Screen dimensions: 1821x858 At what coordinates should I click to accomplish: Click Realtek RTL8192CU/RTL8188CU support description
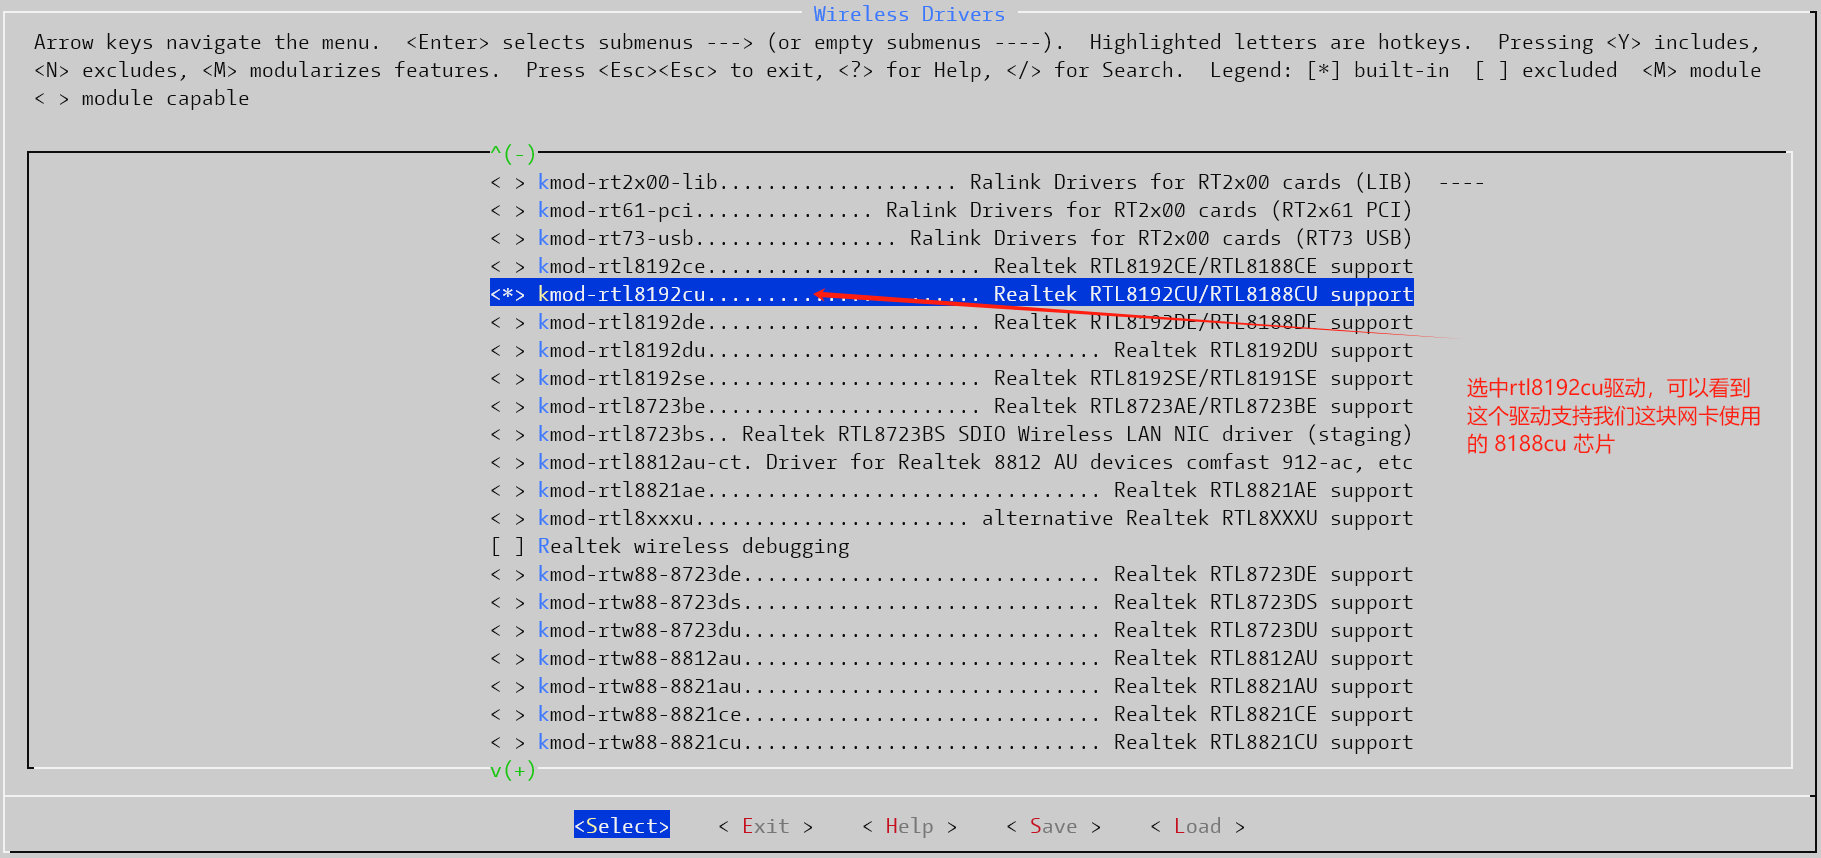pyautogui.click(x=1203, y=294)
